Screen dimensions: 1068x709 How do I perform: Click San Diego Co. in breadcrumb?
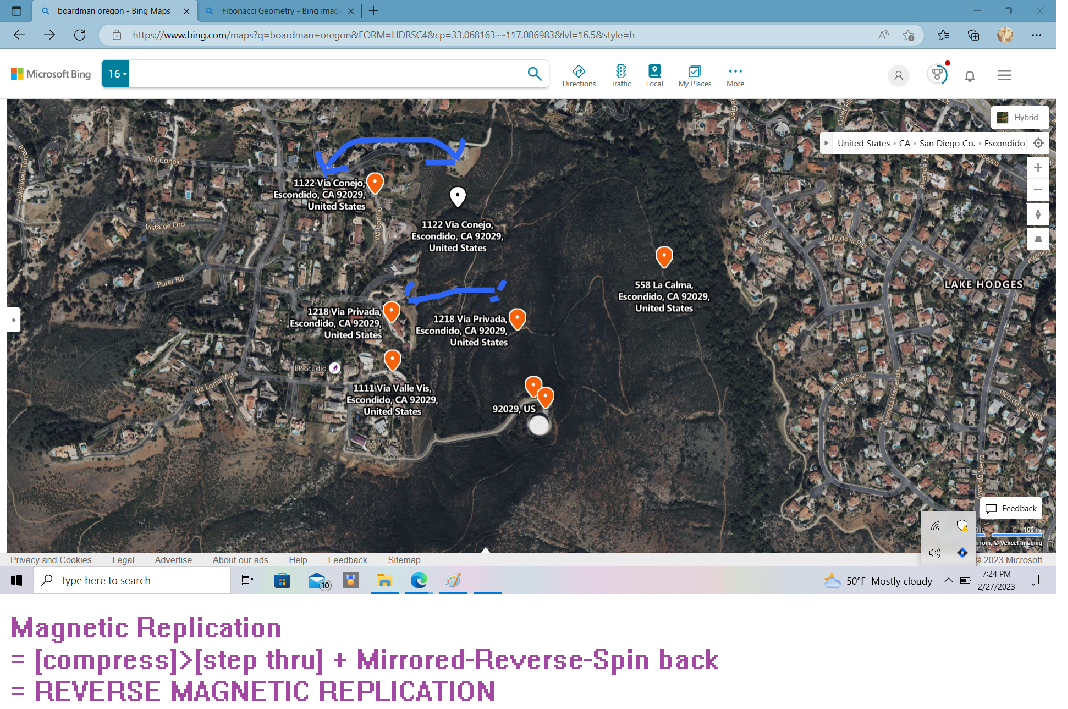[x=947, y=143]
